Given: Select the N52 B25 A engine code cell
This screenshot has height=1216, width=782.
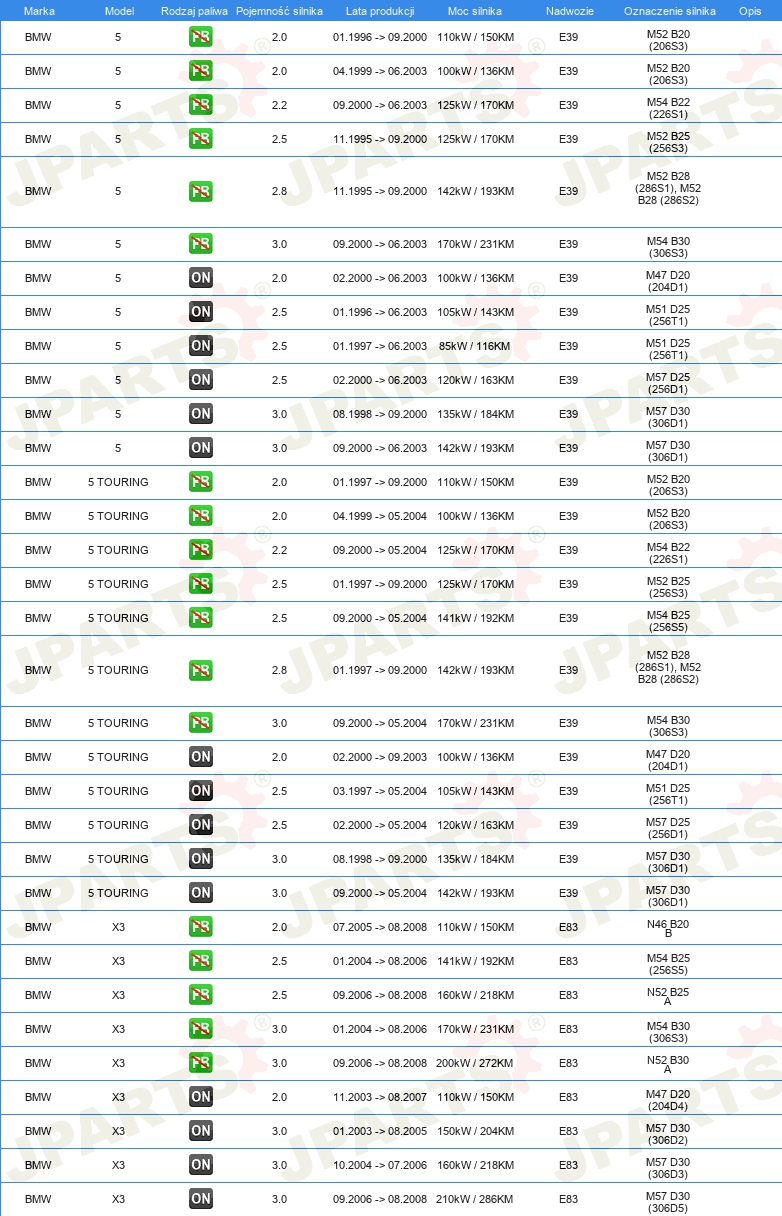Looking at the screenshot, I should pos(668,997).
